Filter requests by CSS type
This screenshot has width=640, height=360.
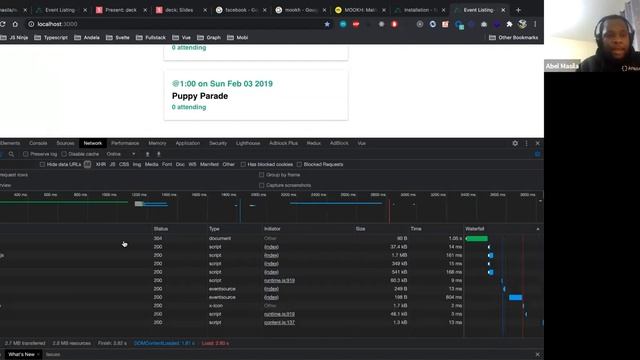(x=124, y=164)
